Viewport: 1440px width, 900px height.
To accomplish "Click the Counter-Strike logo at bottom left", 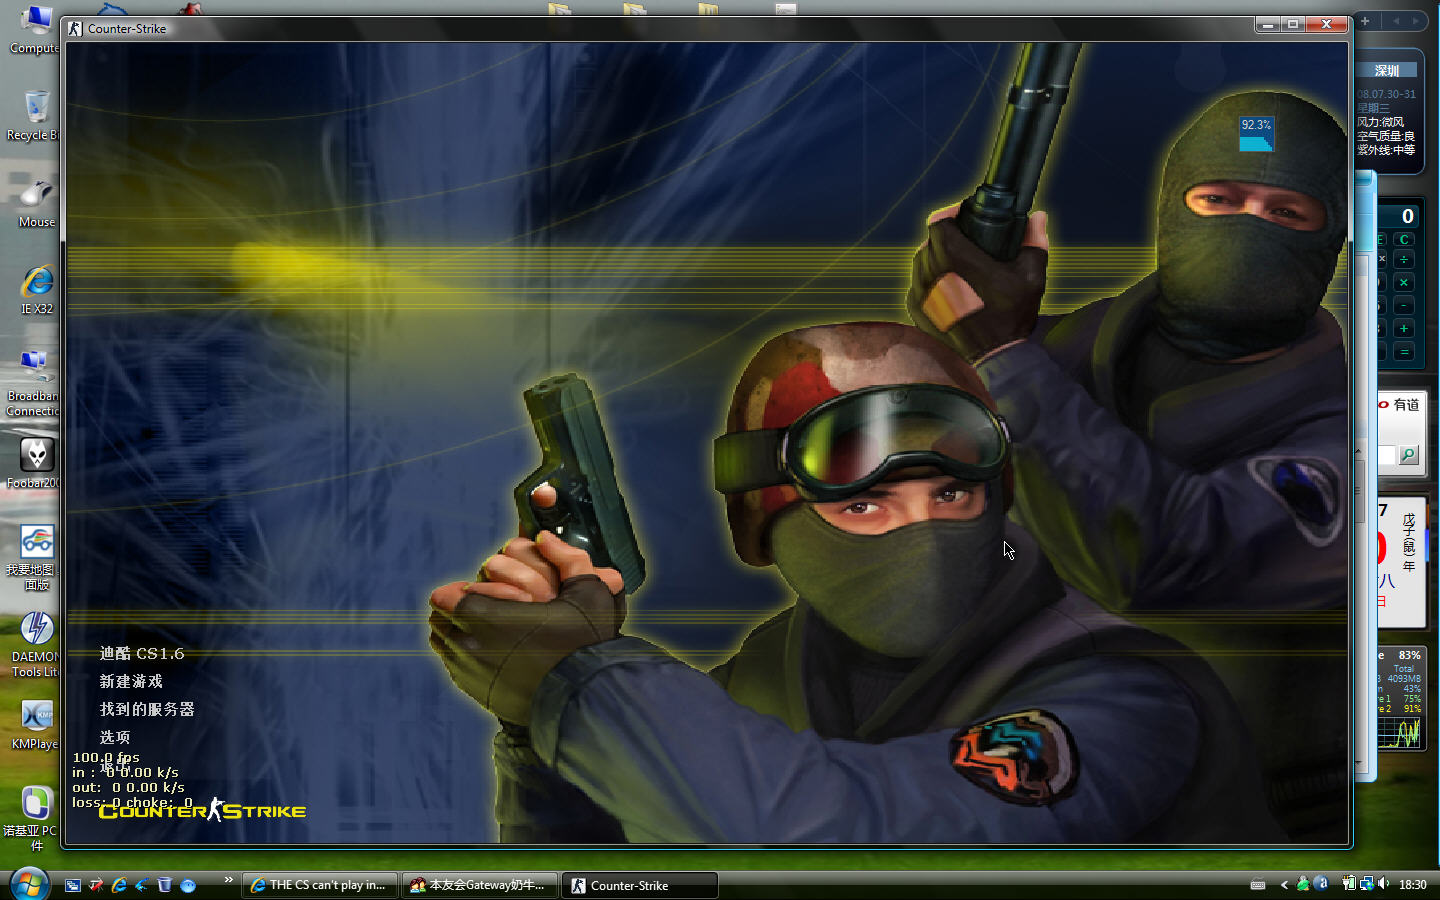I will [x=203, y=811].
